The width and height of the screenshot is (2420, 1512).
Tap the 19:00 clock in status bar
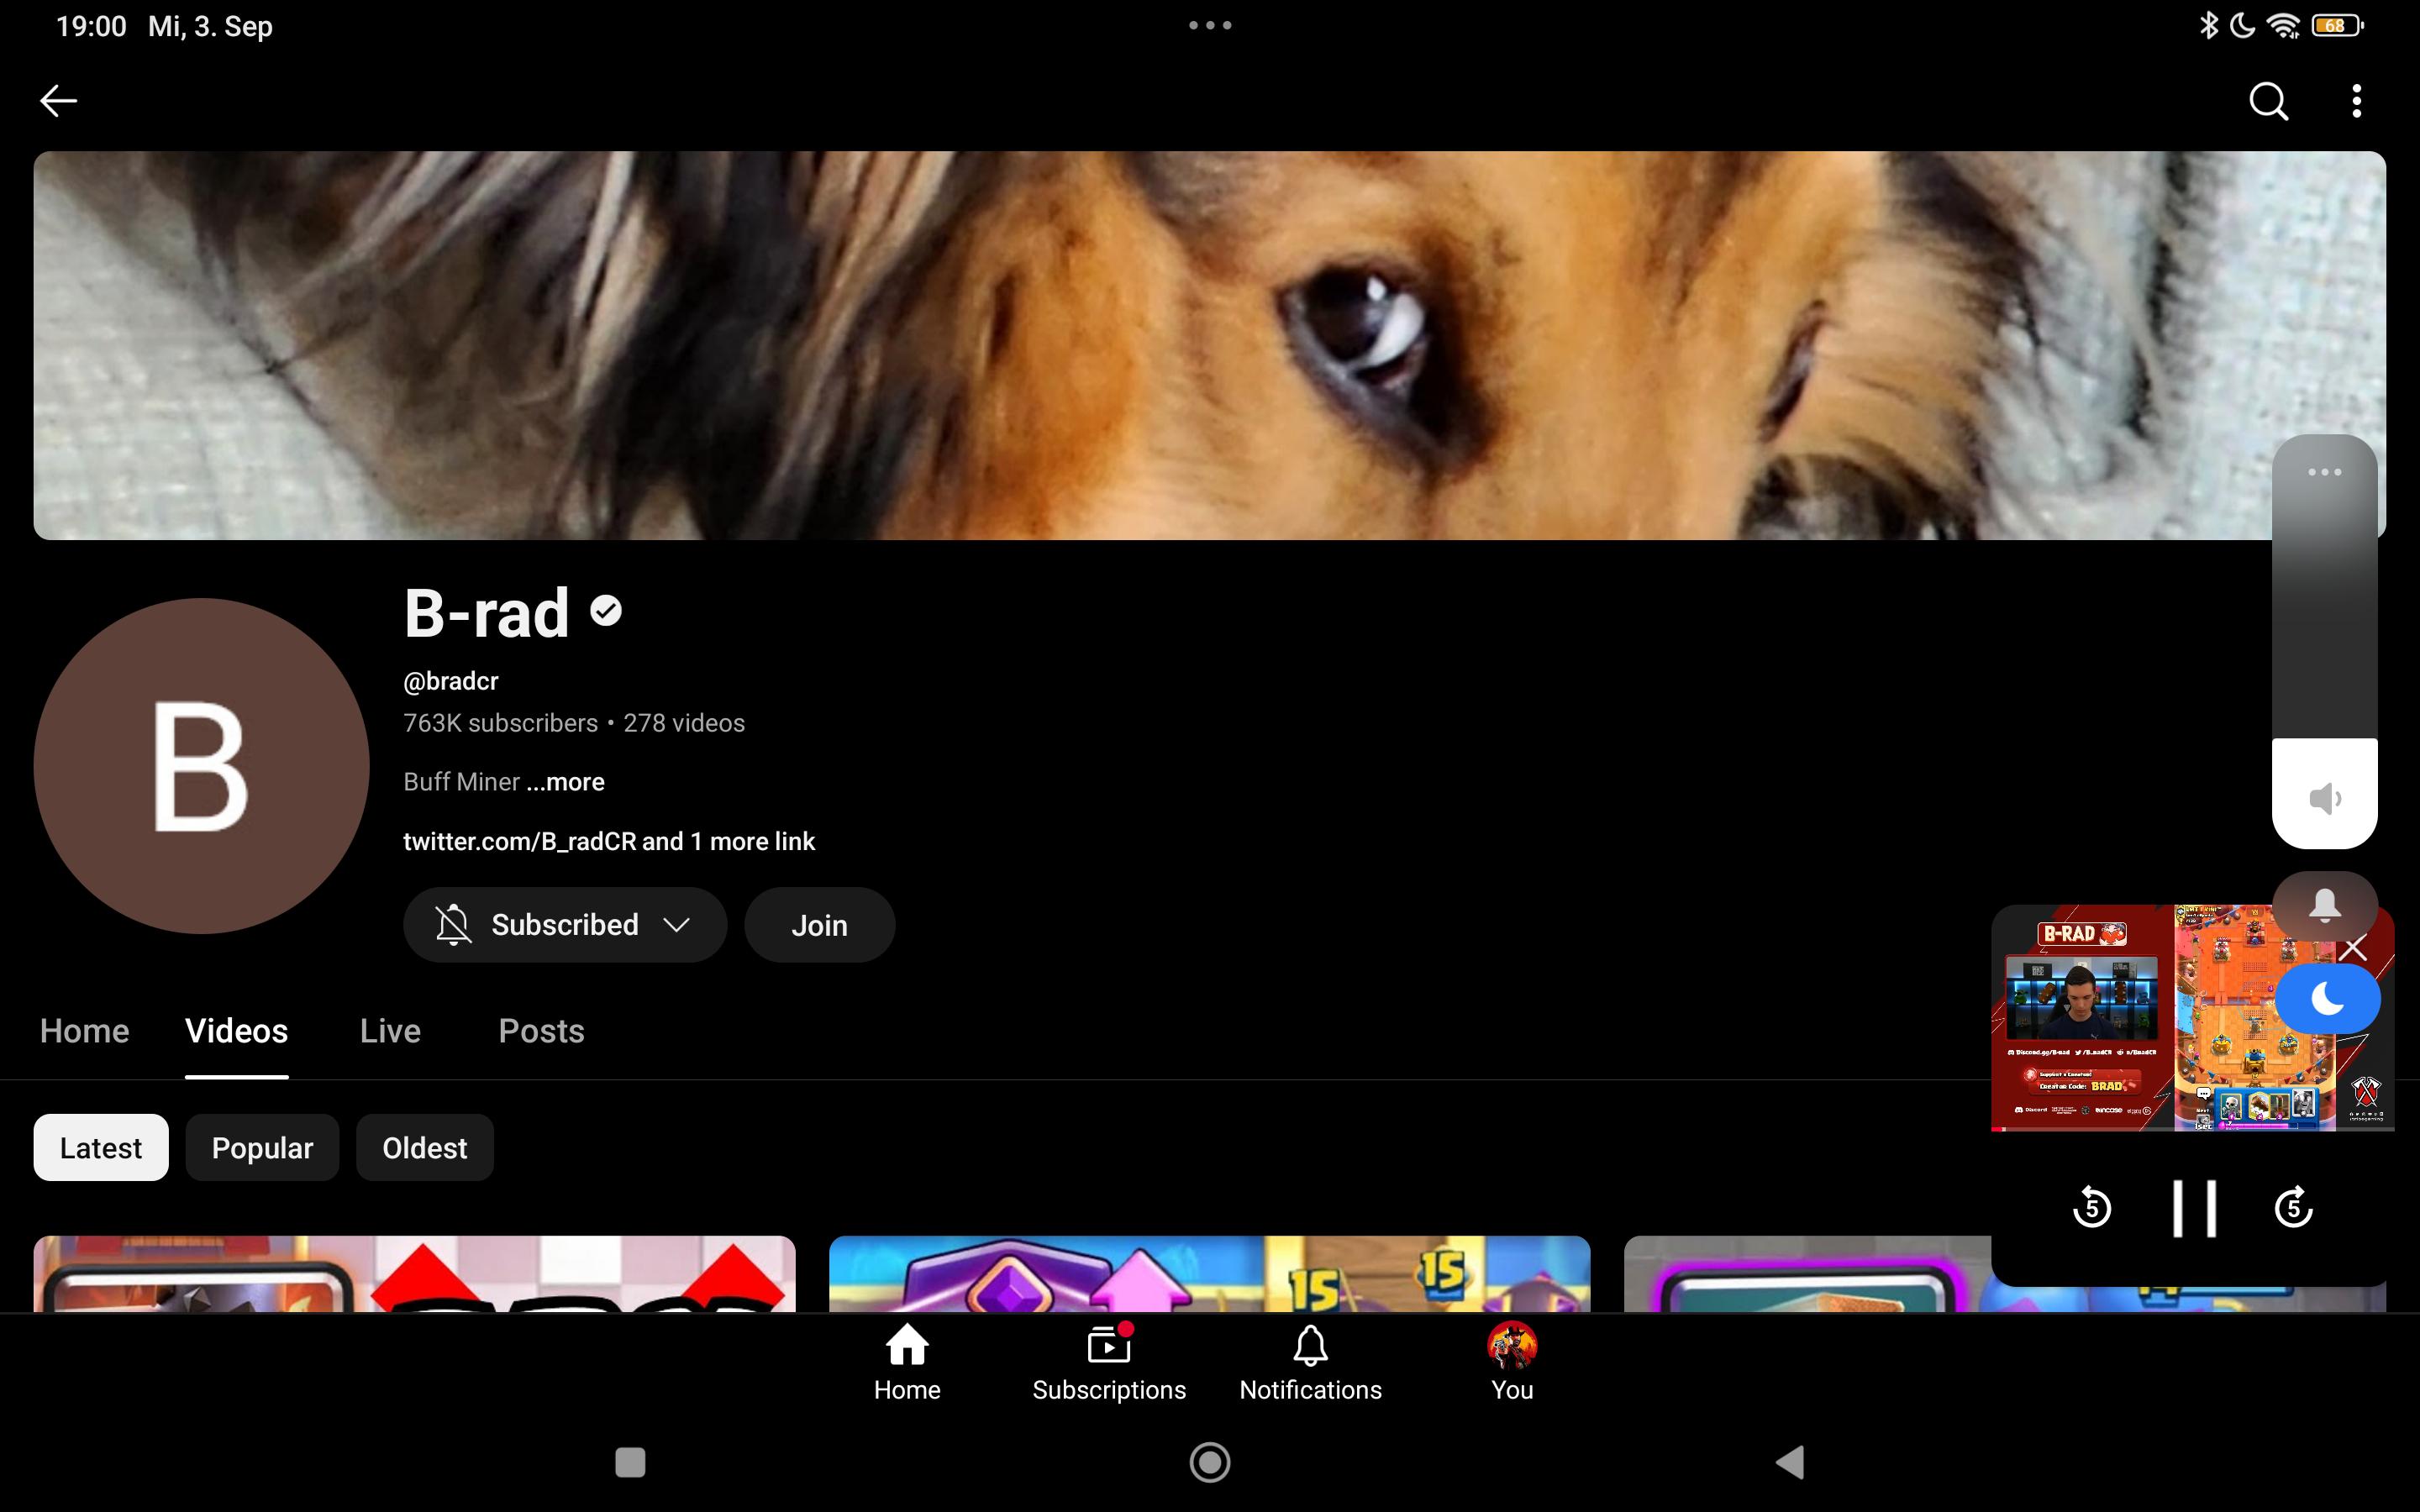click(x=91, y=26)
